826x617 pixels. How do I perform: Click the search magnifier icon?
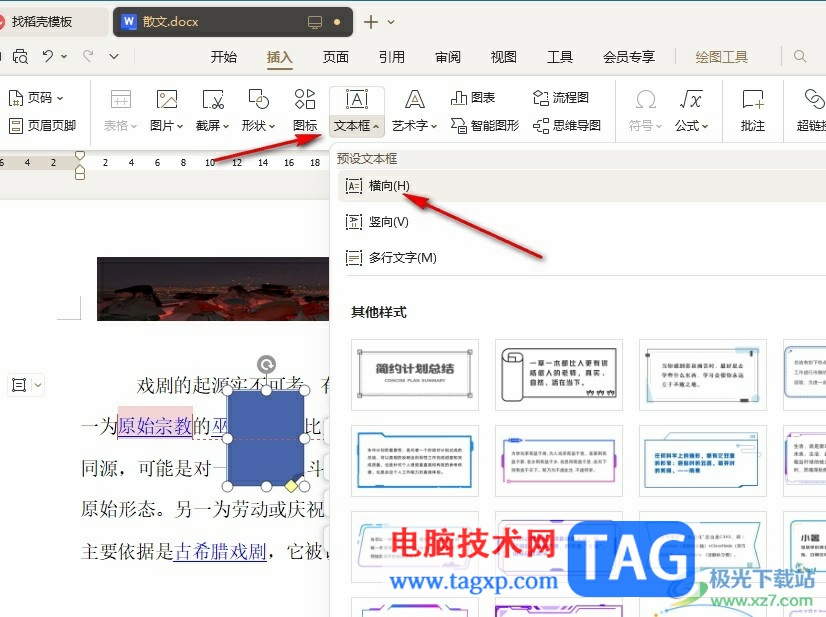800,56
